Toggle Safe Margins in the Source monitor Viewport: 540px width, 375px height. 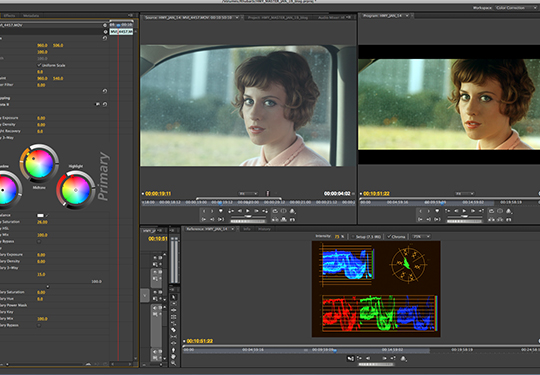[x=283, y=211]
